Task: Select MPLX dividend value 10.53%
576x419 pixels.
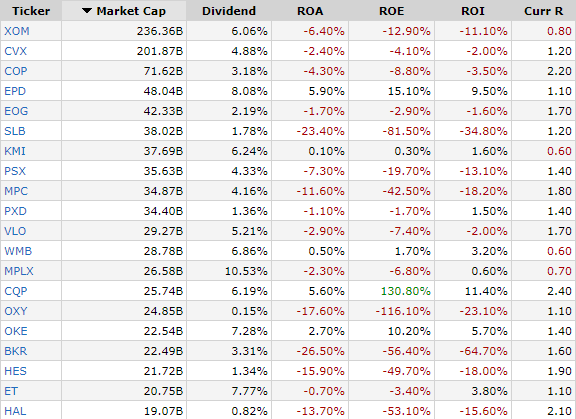Action: click(x=246, y=271)
